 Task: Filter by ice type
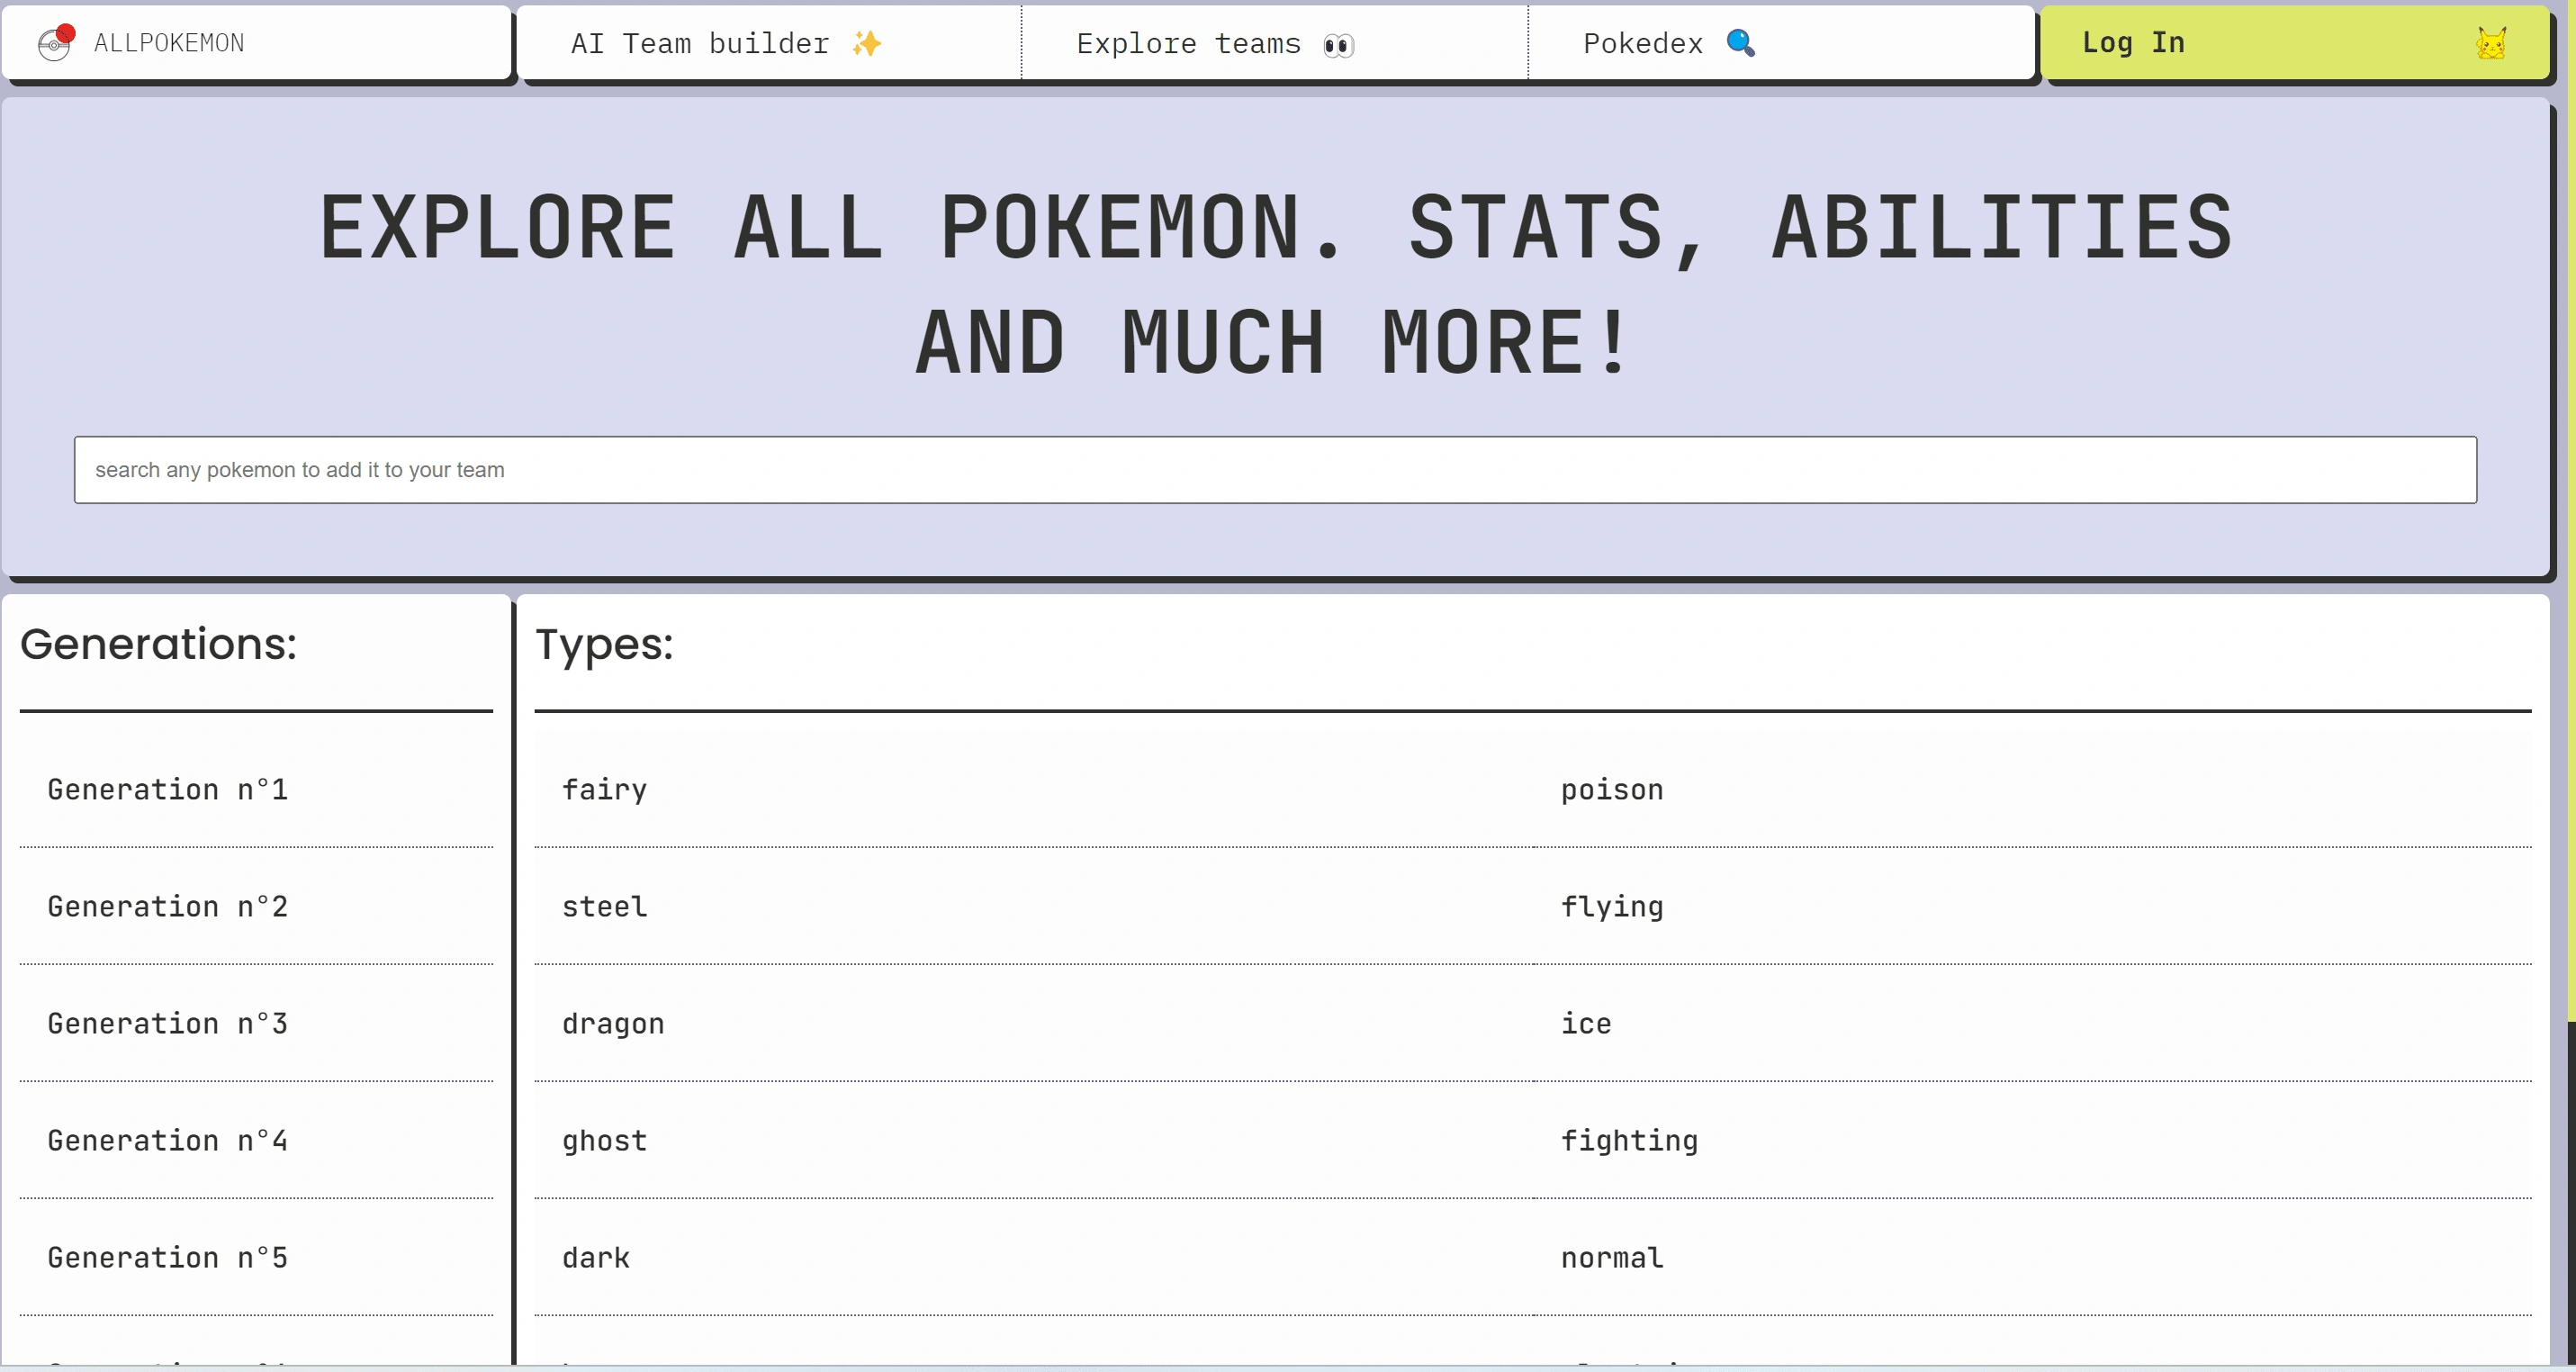coord(2032,1024)
